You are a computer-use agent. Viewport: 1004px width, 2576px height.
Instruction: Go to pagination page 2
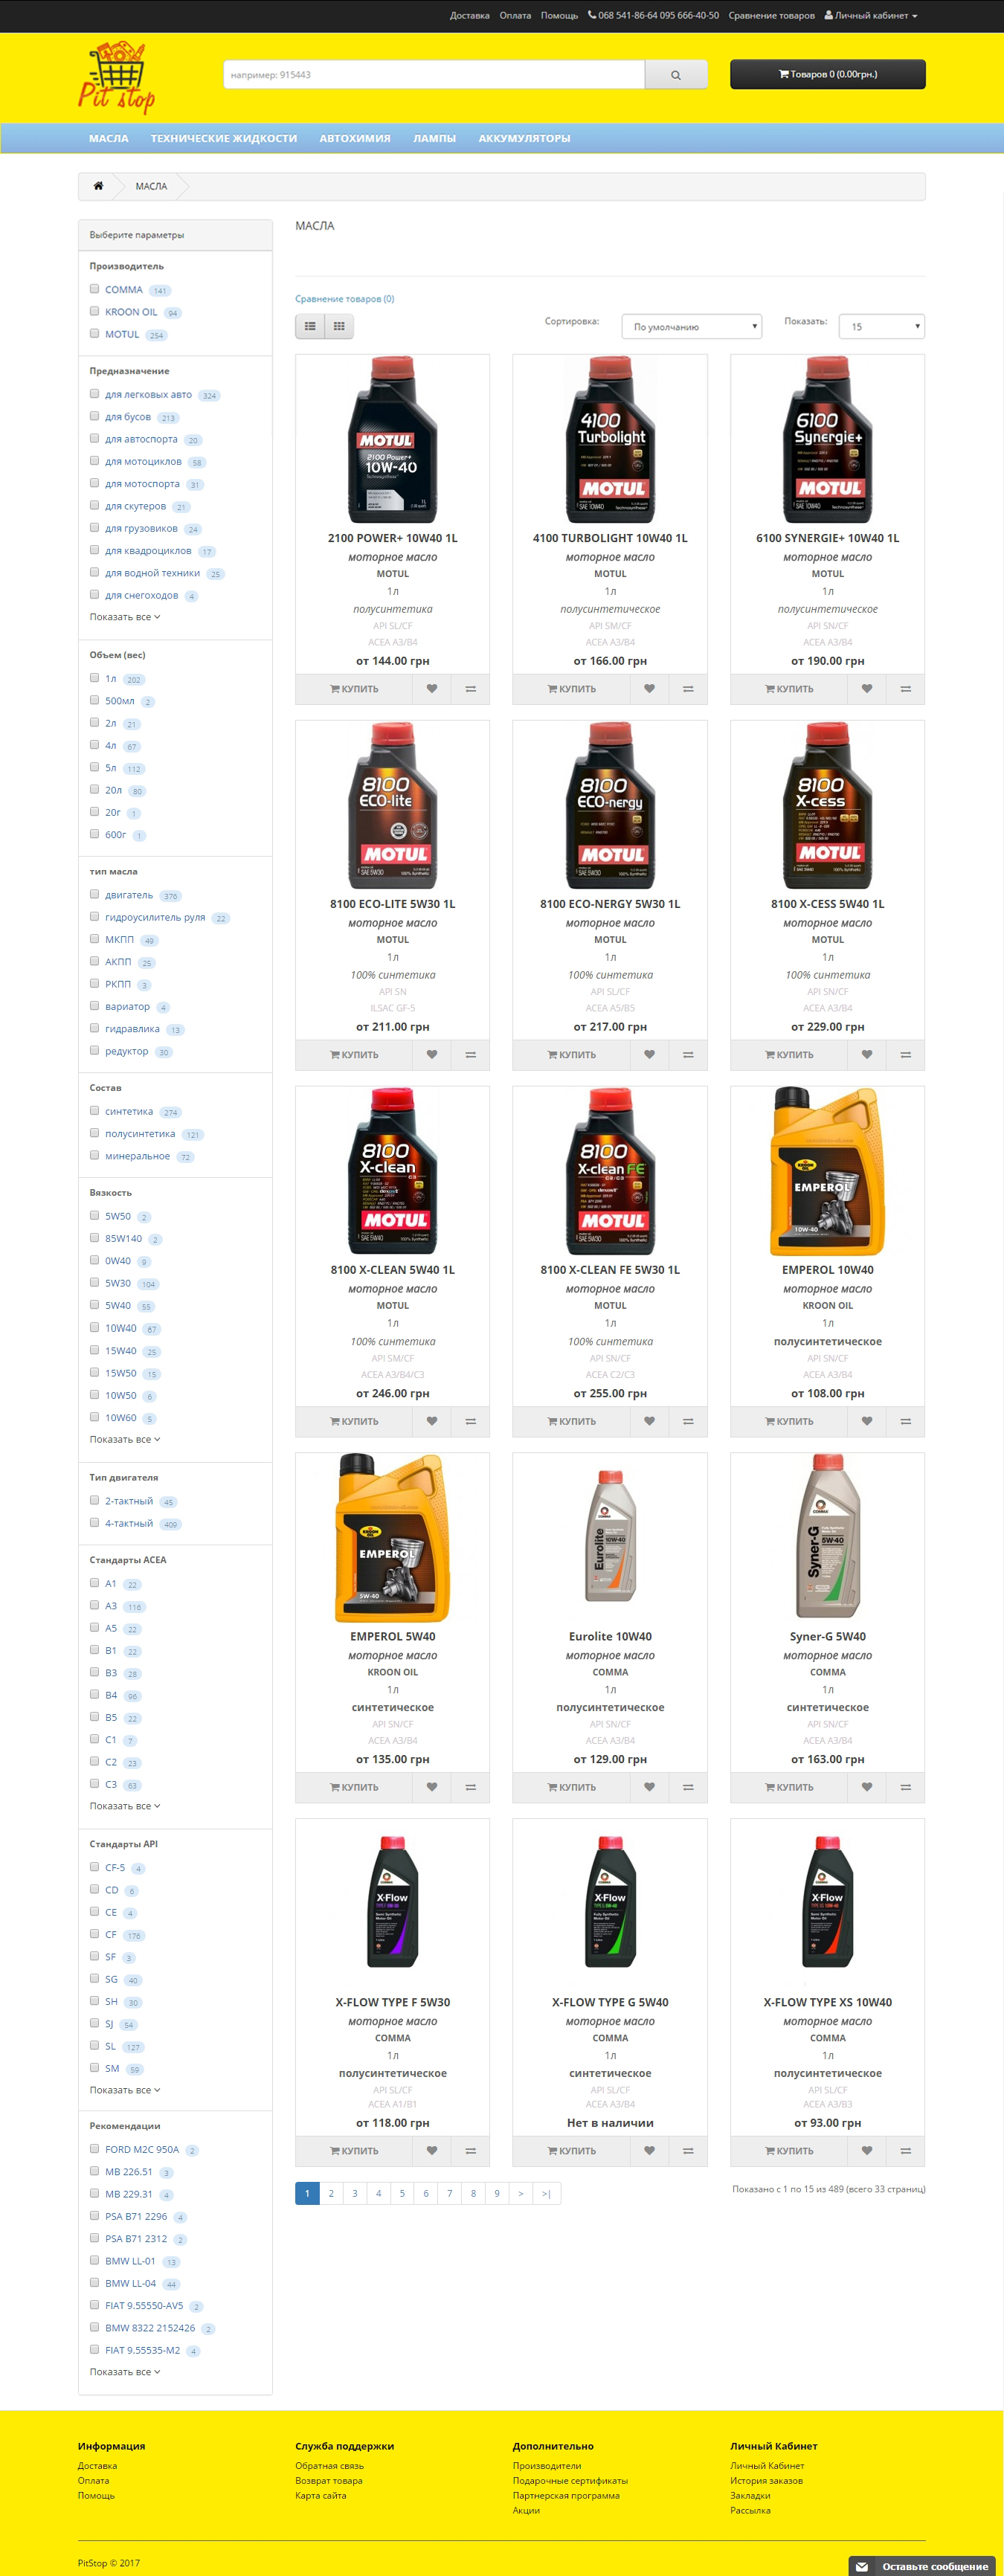[x=331, y=2193]
